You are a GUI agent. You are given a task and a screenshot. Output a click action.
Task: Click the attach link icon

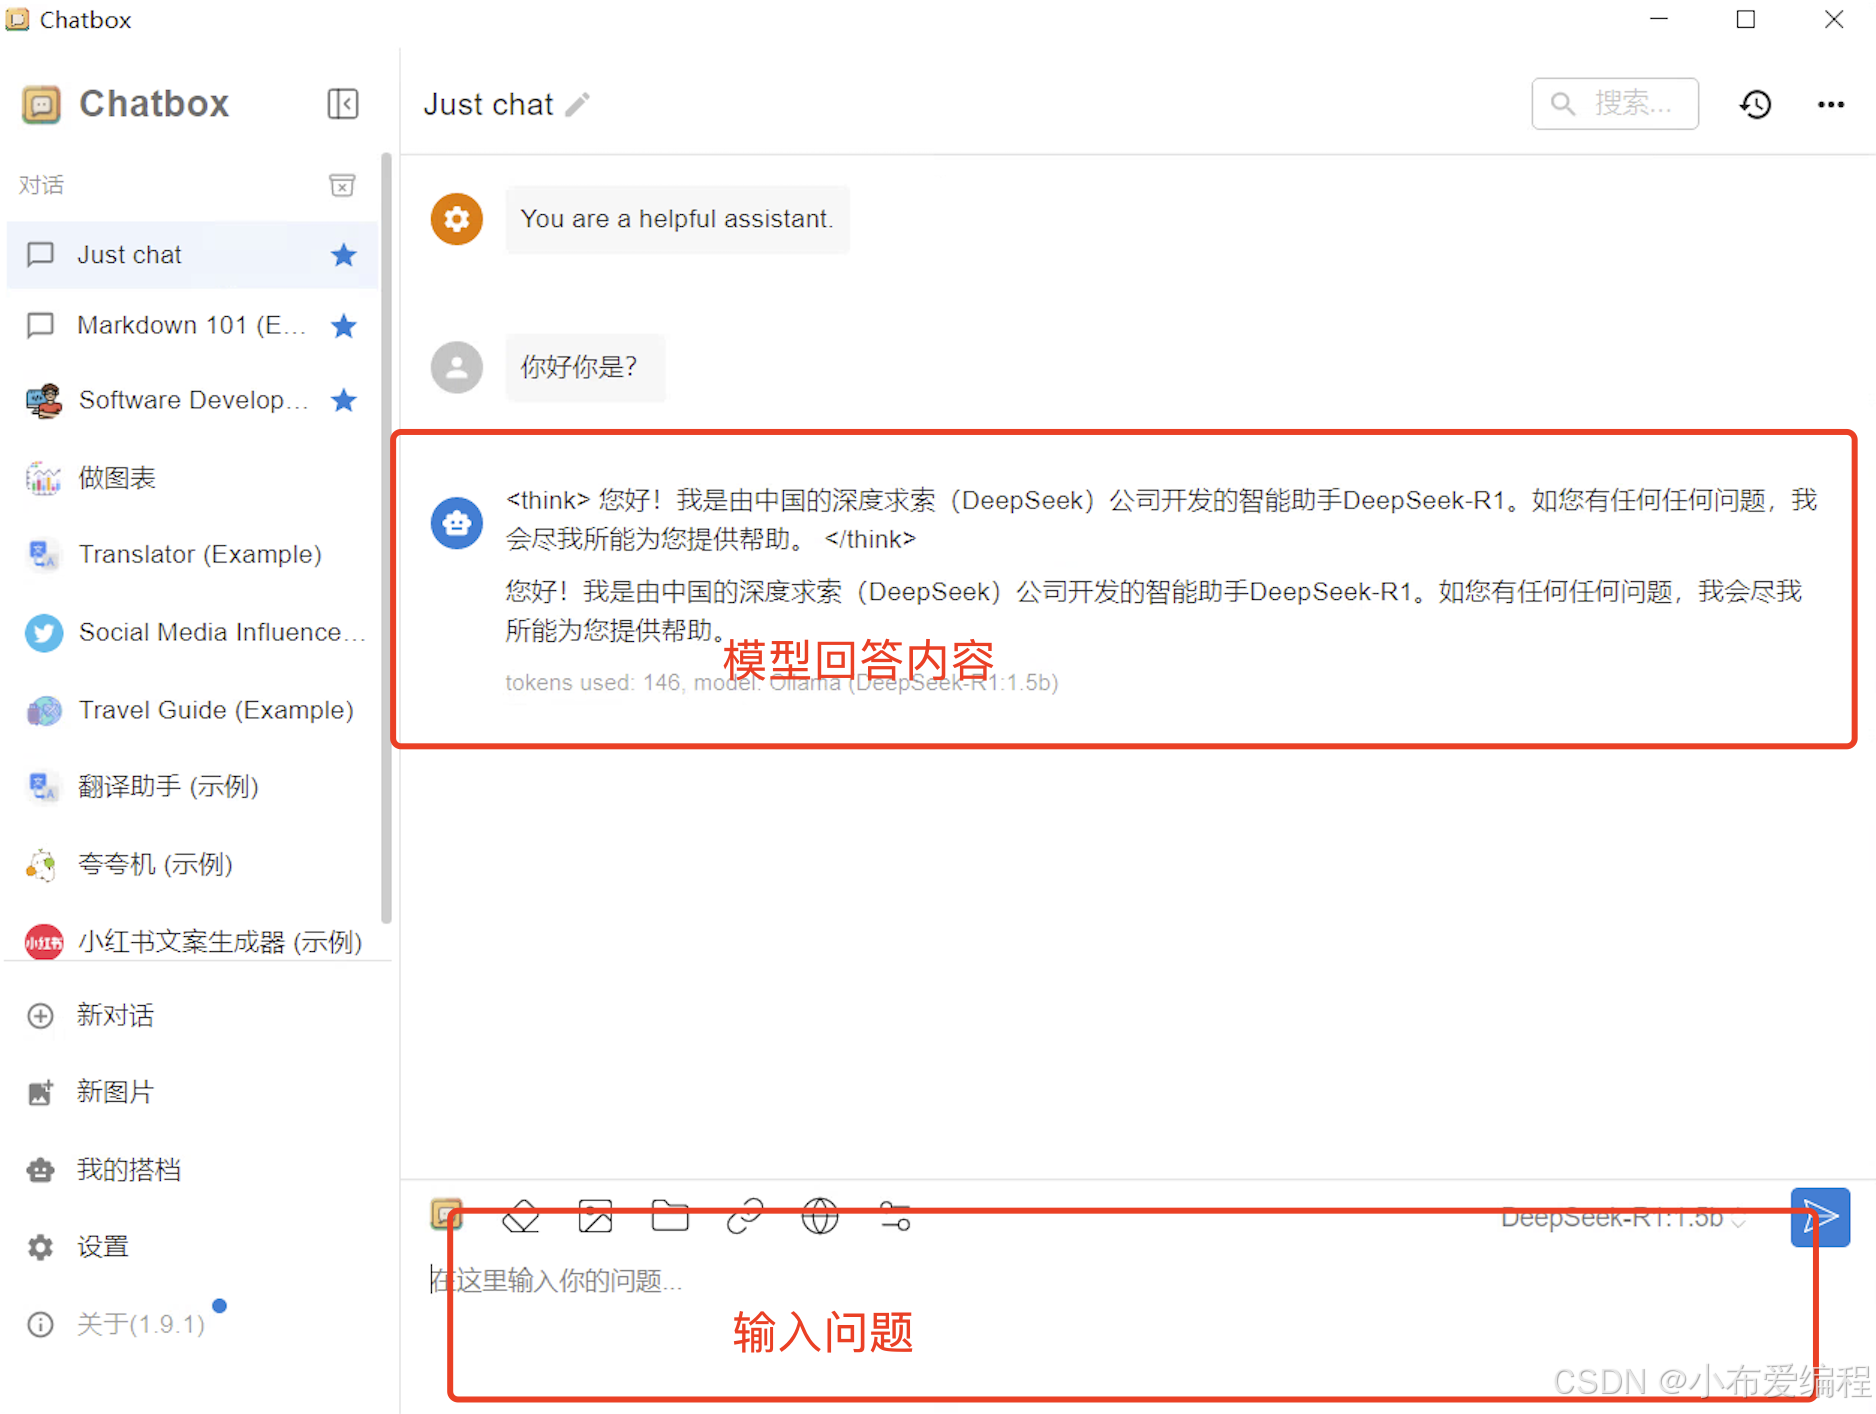point(745,1217)
